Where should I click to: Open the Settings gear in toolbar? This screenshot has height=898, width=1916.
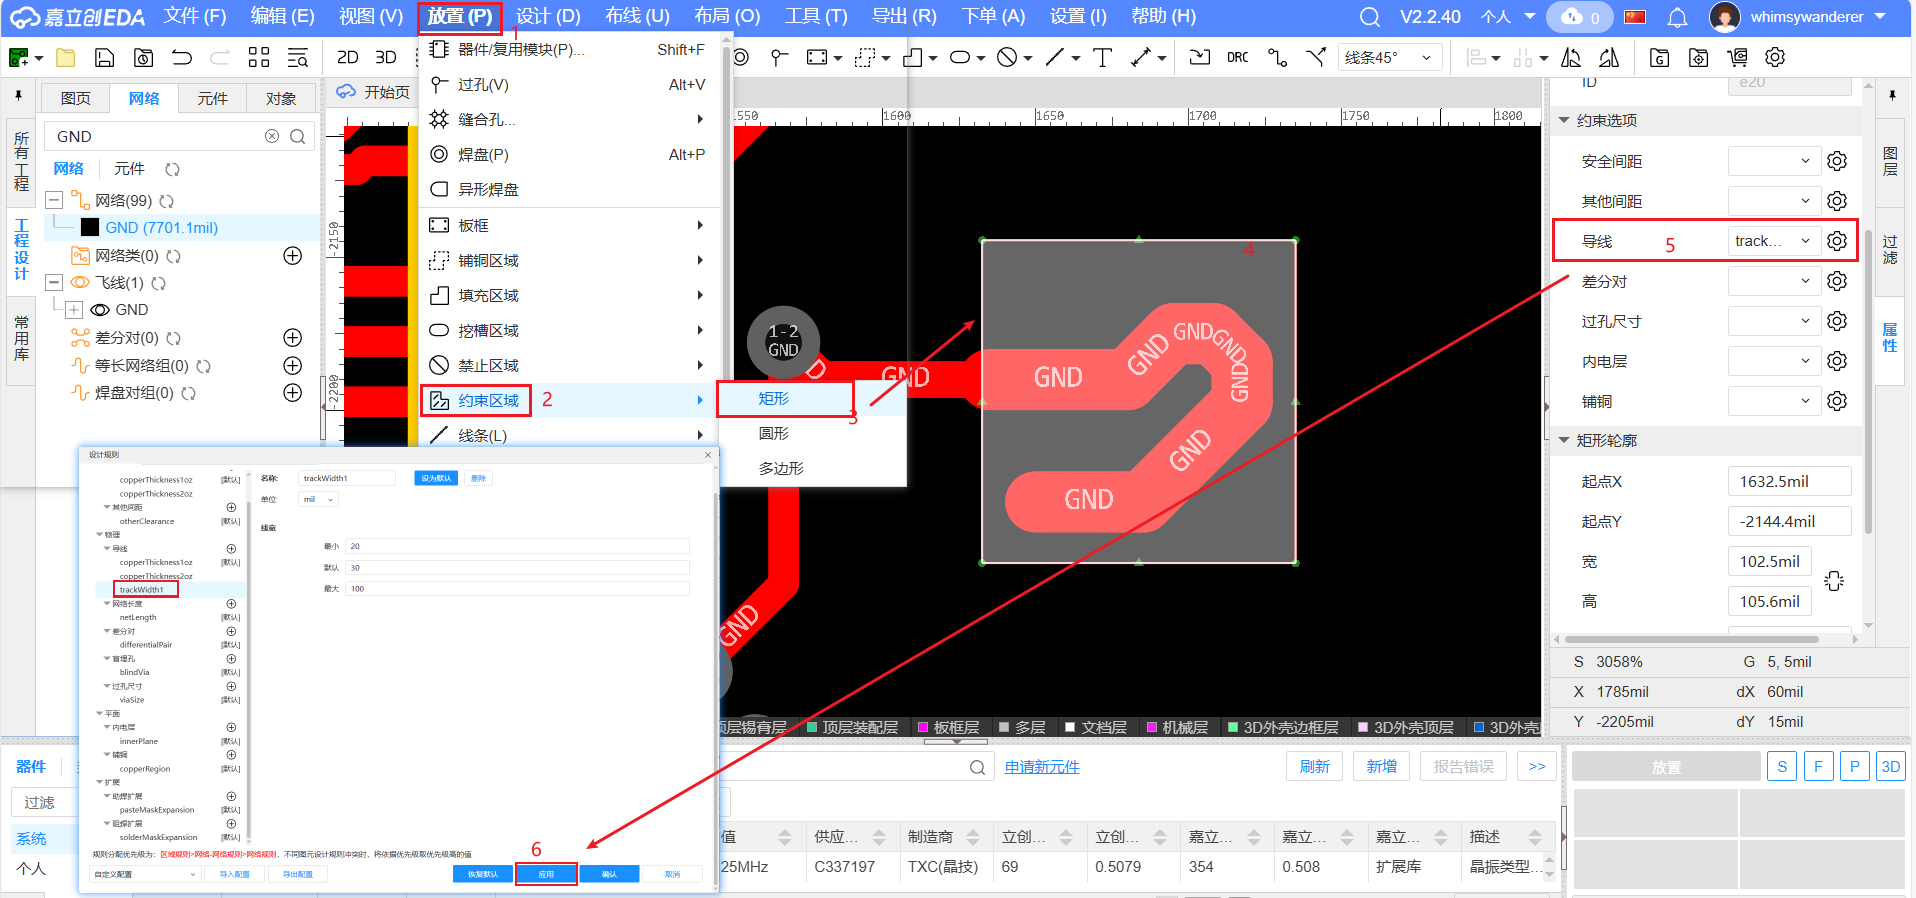[x=1775, y=58]
